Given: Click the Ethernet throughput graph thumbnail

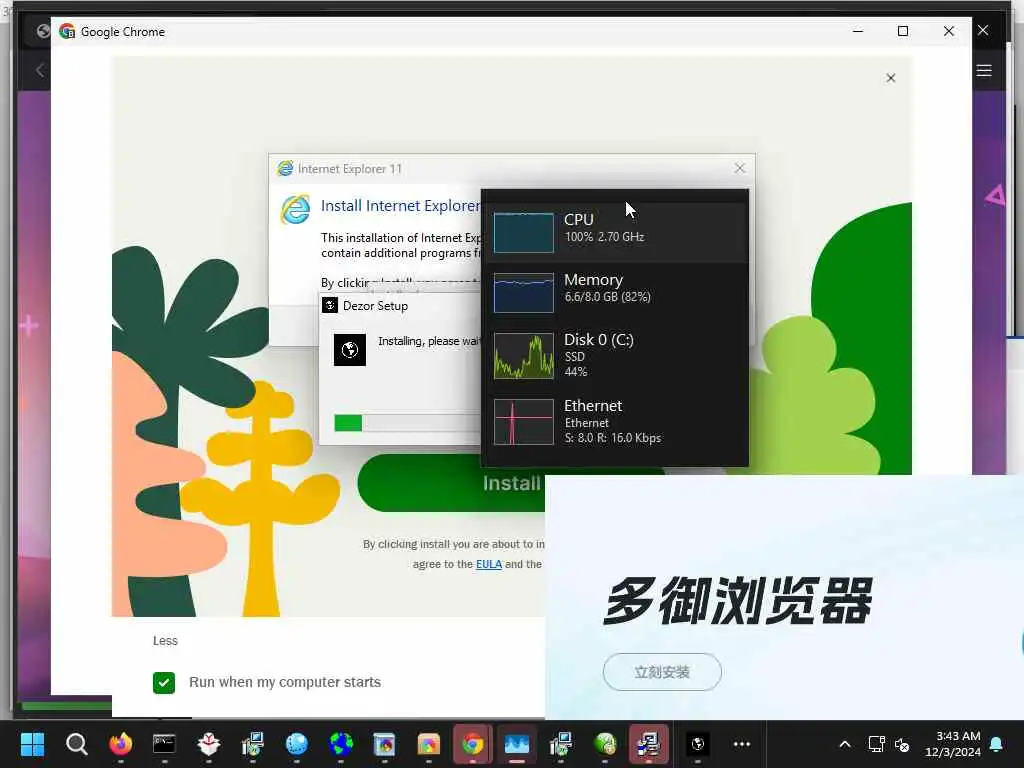Looking at the screenshot, I should pos(524,422).
